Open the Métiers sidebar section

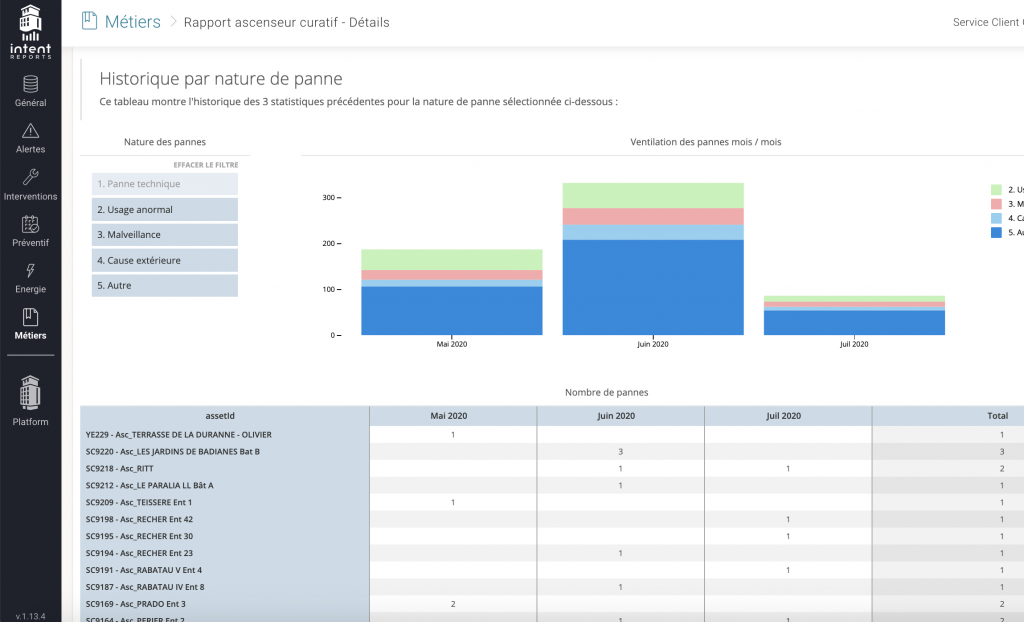(30, 325)
